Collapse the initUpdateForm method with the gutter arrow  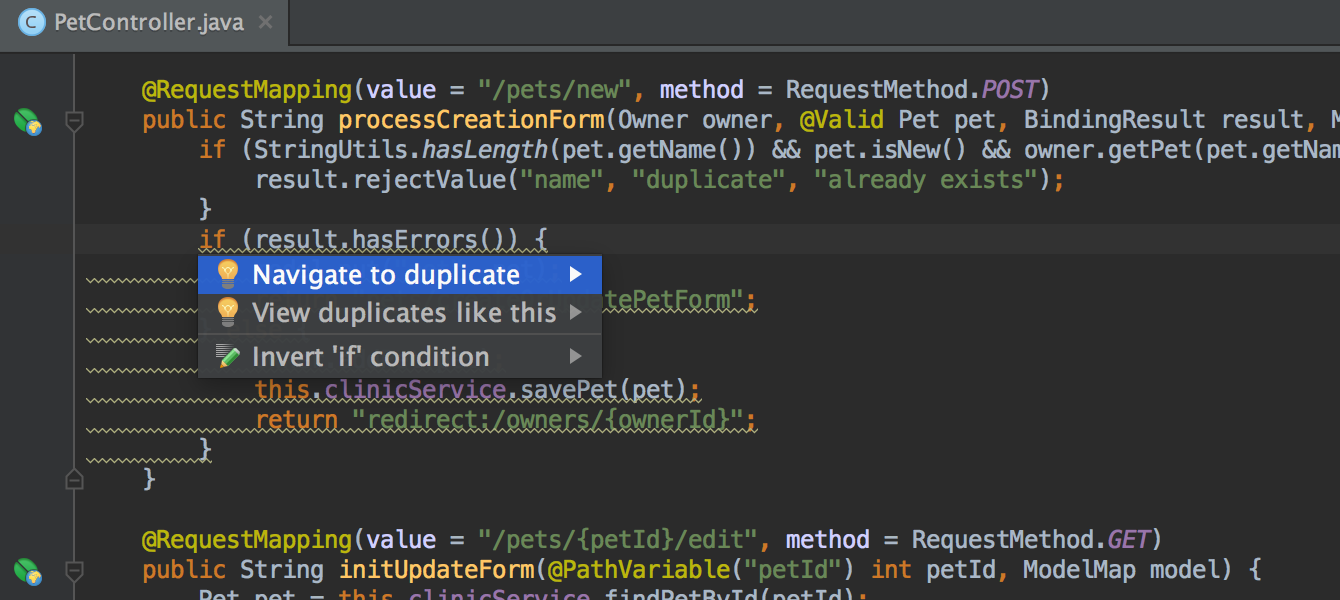coord(74,572)
